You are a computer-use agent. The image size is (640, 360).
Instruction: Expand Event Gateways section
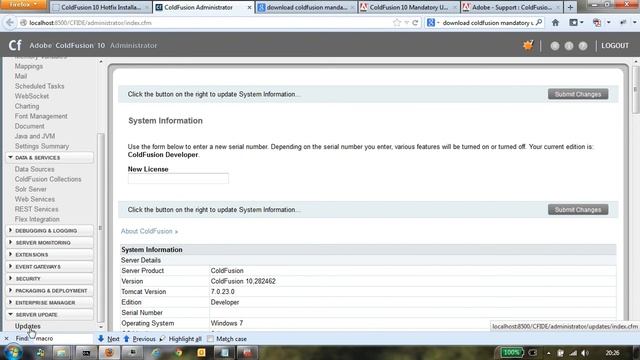click(50, 267)
